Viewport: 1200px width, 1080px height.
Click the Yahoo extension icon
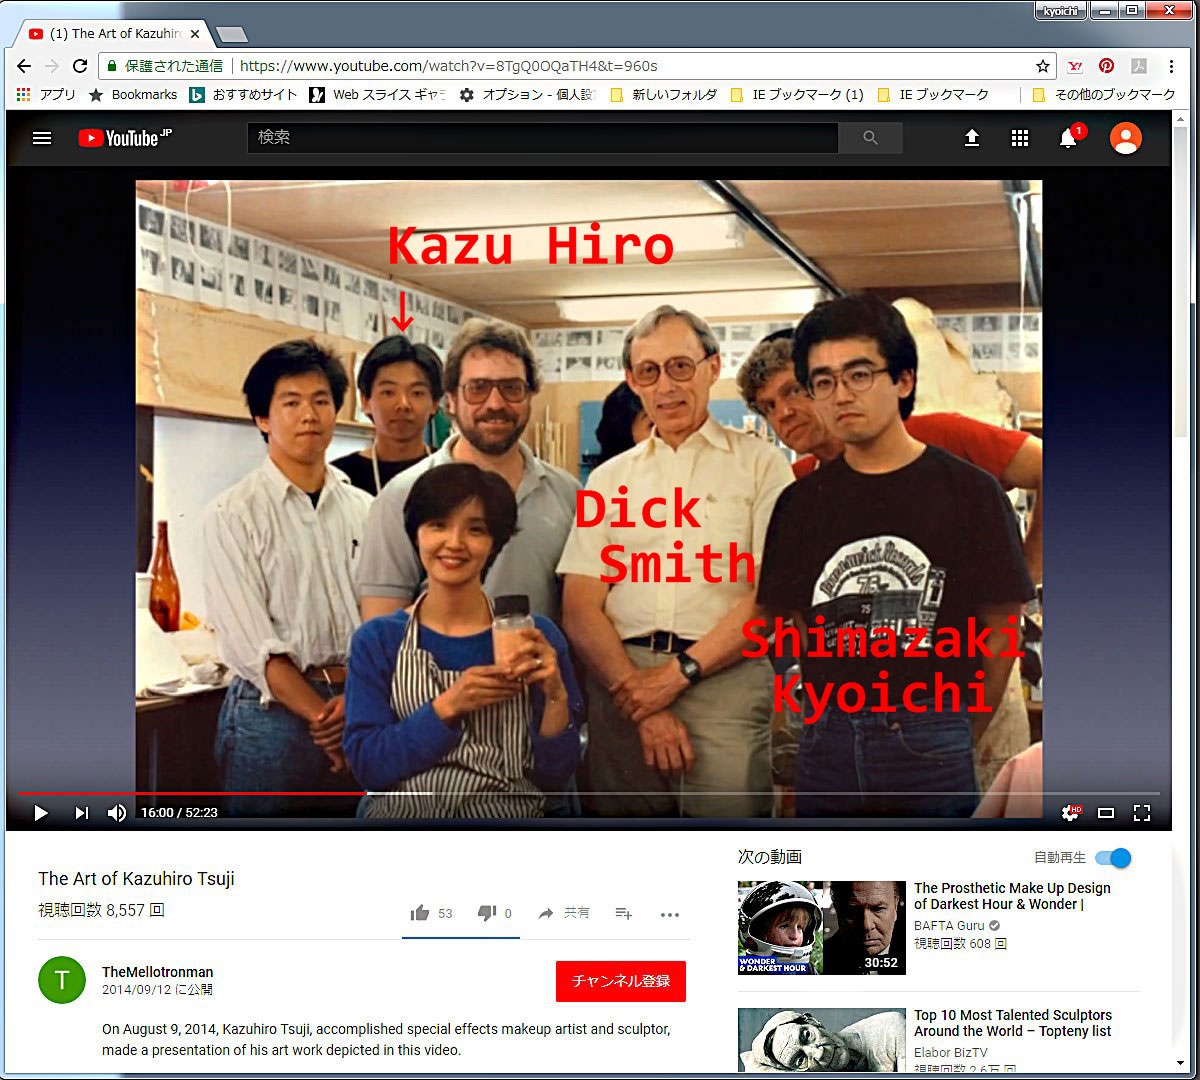1075,66
